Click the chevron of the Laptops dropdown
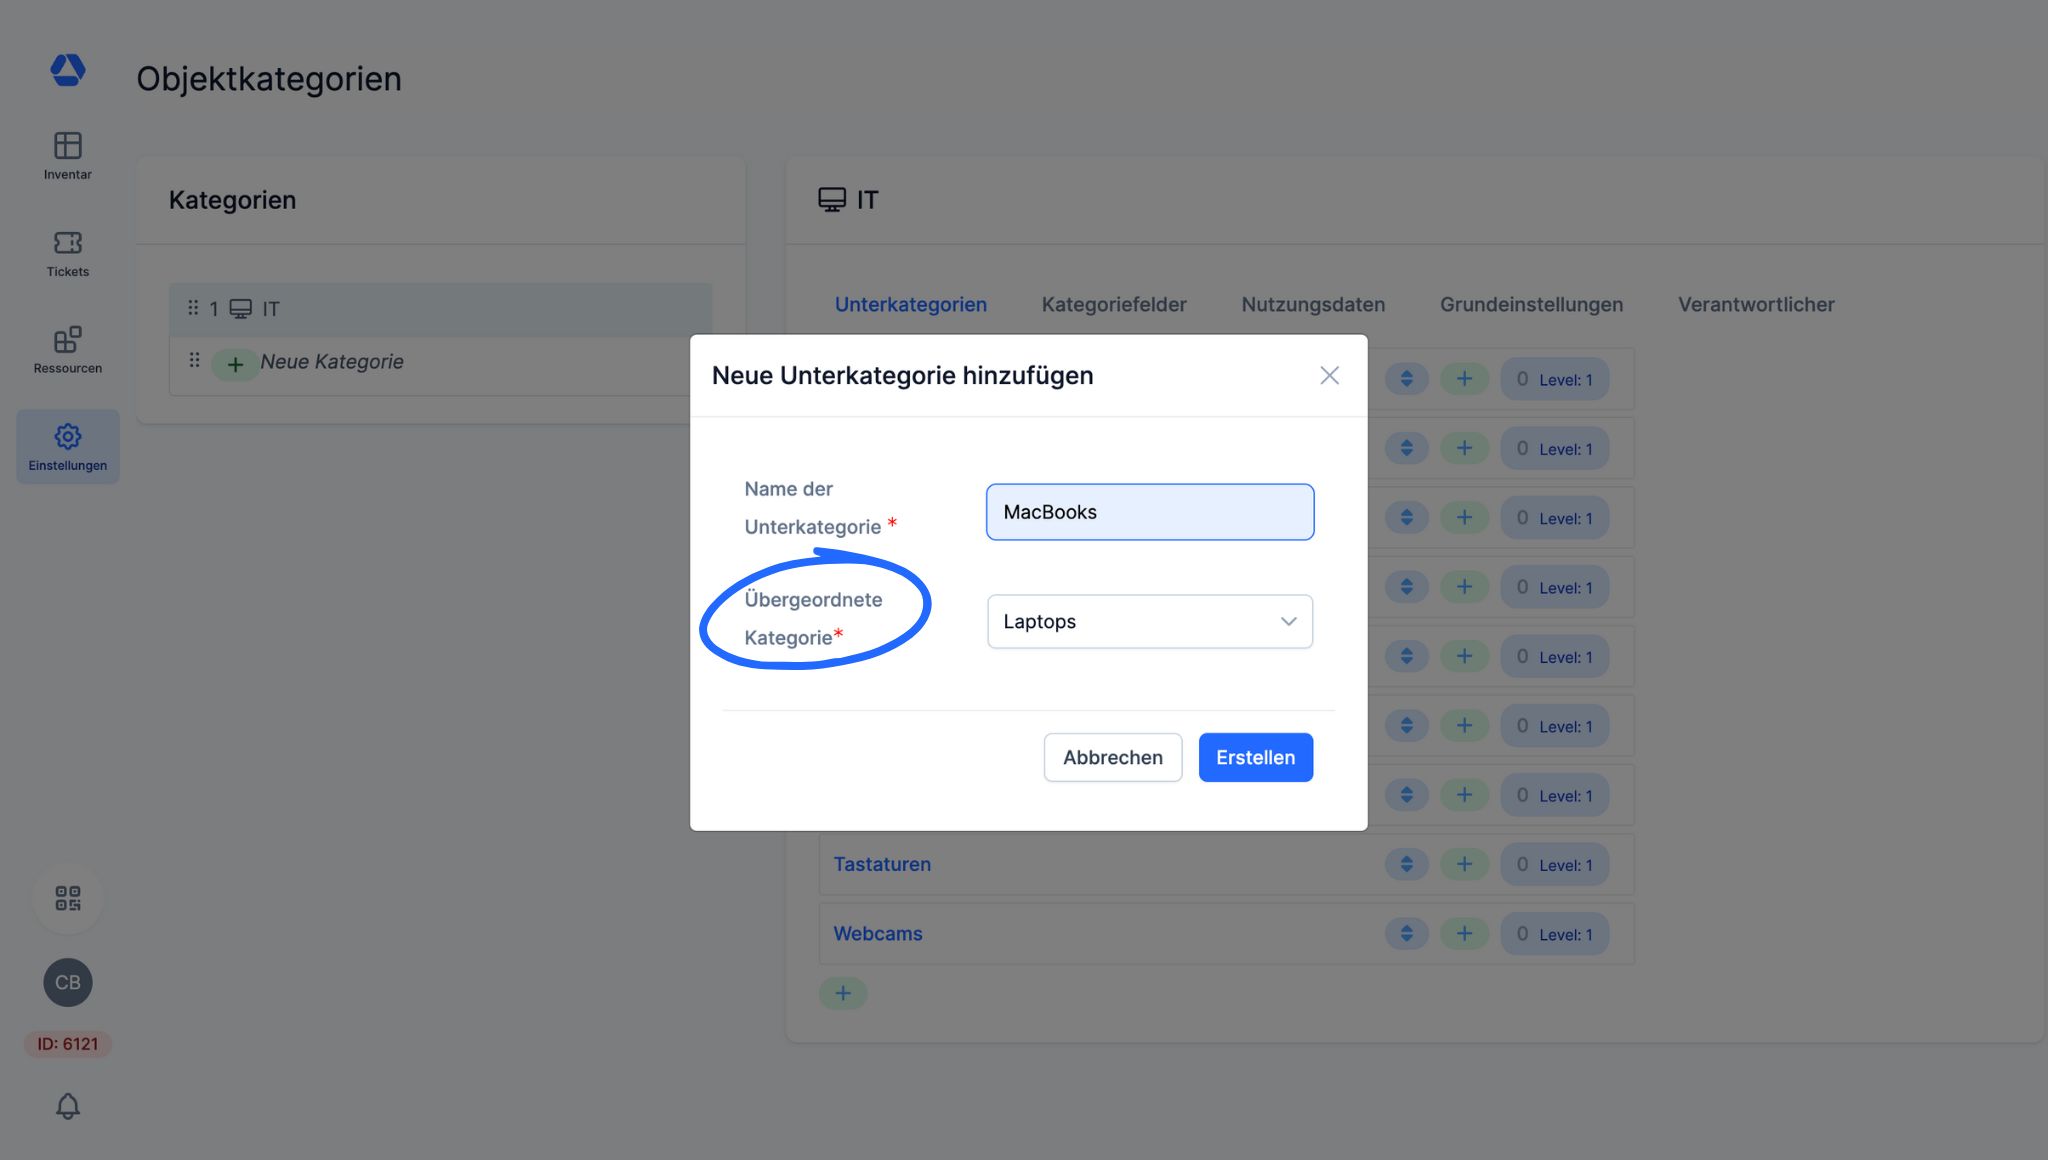This screenshot has height=1160, width=2048. [1288, 621]
